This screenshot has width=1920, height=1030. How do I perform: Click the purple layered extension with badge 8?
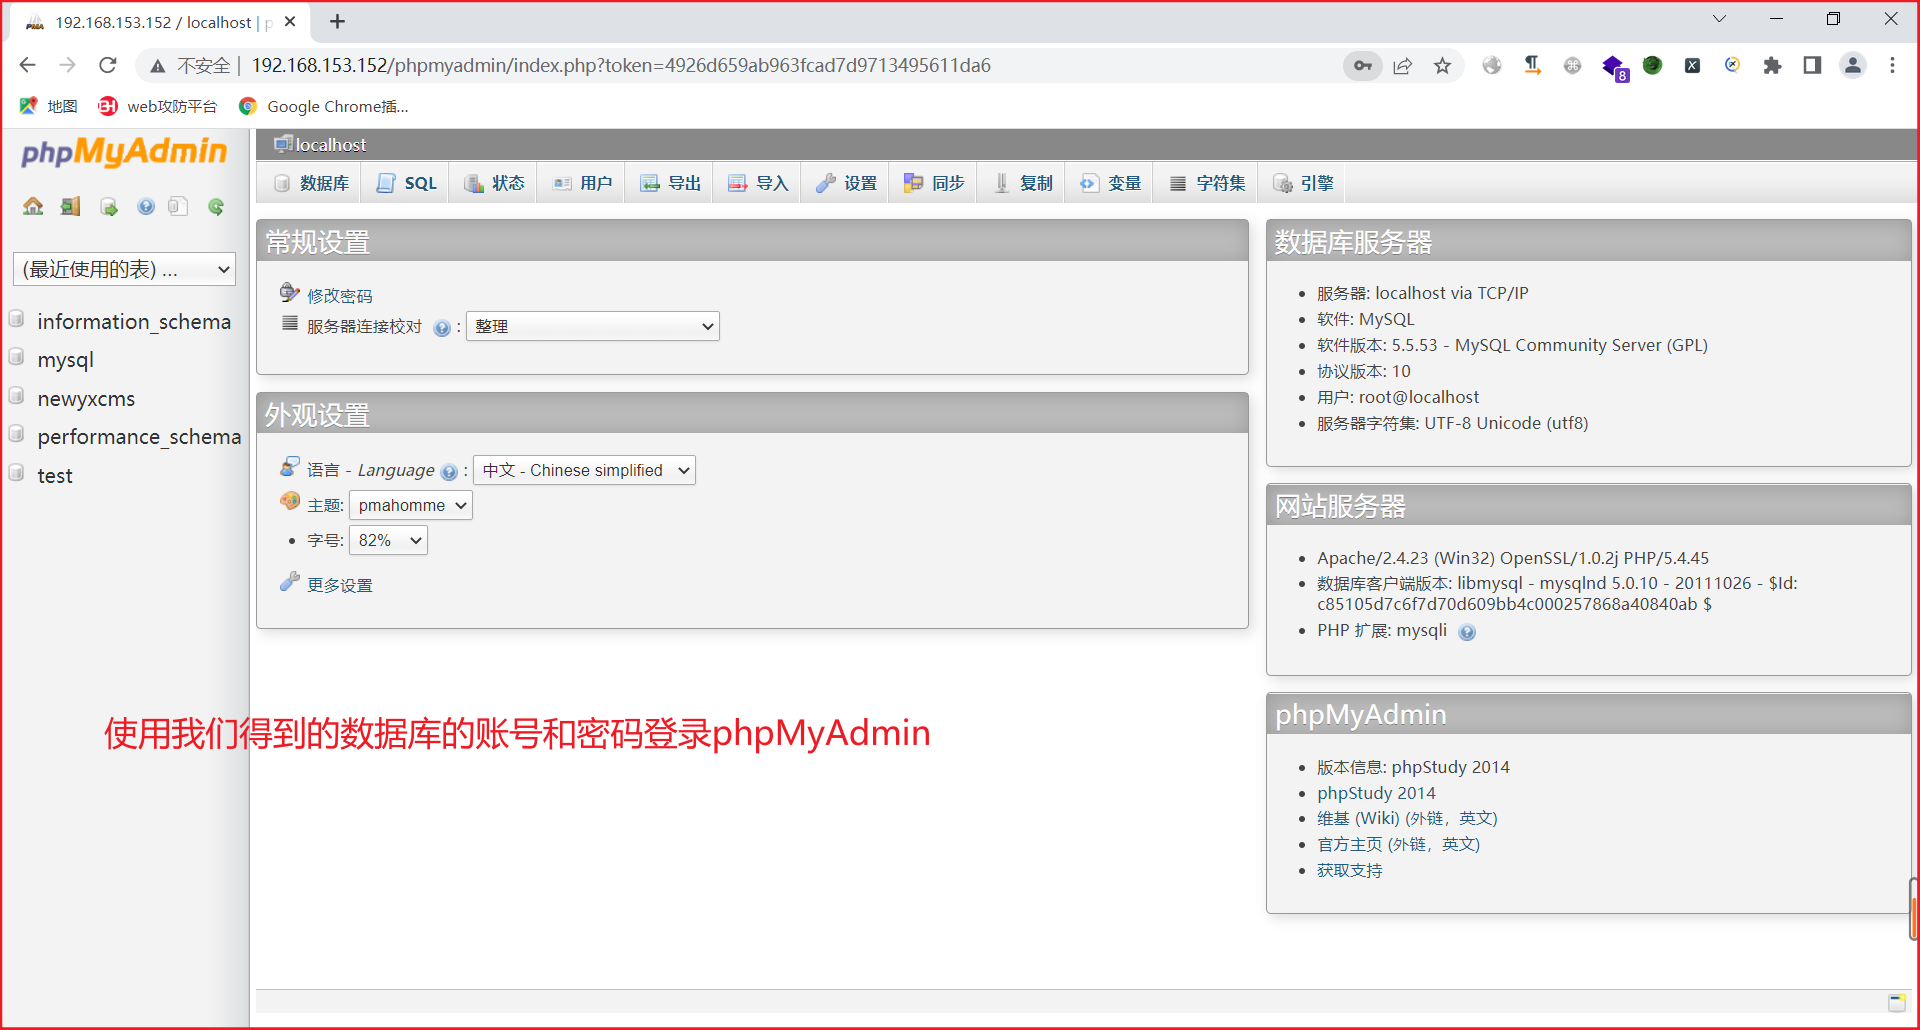[x=1614, y=67]
